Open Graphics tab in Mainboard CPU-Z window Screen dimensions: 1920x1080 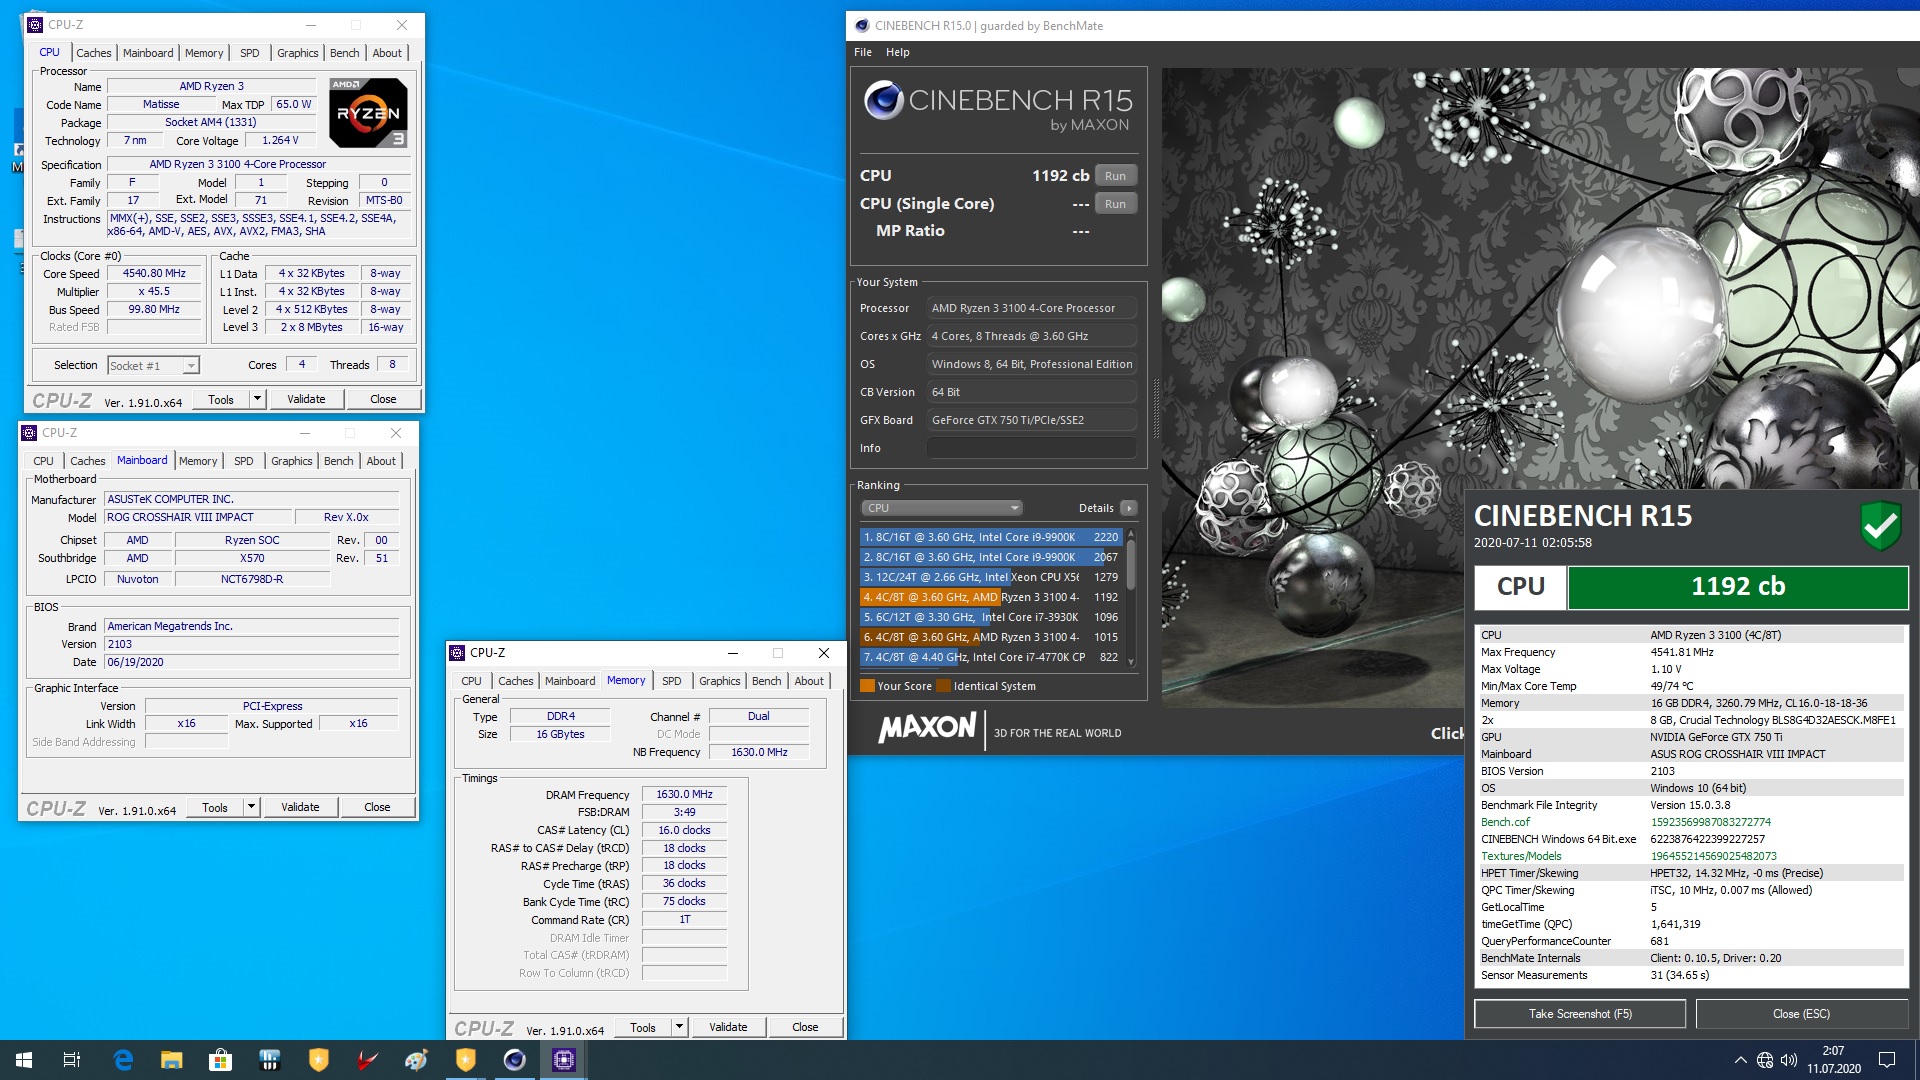(292, 461)
